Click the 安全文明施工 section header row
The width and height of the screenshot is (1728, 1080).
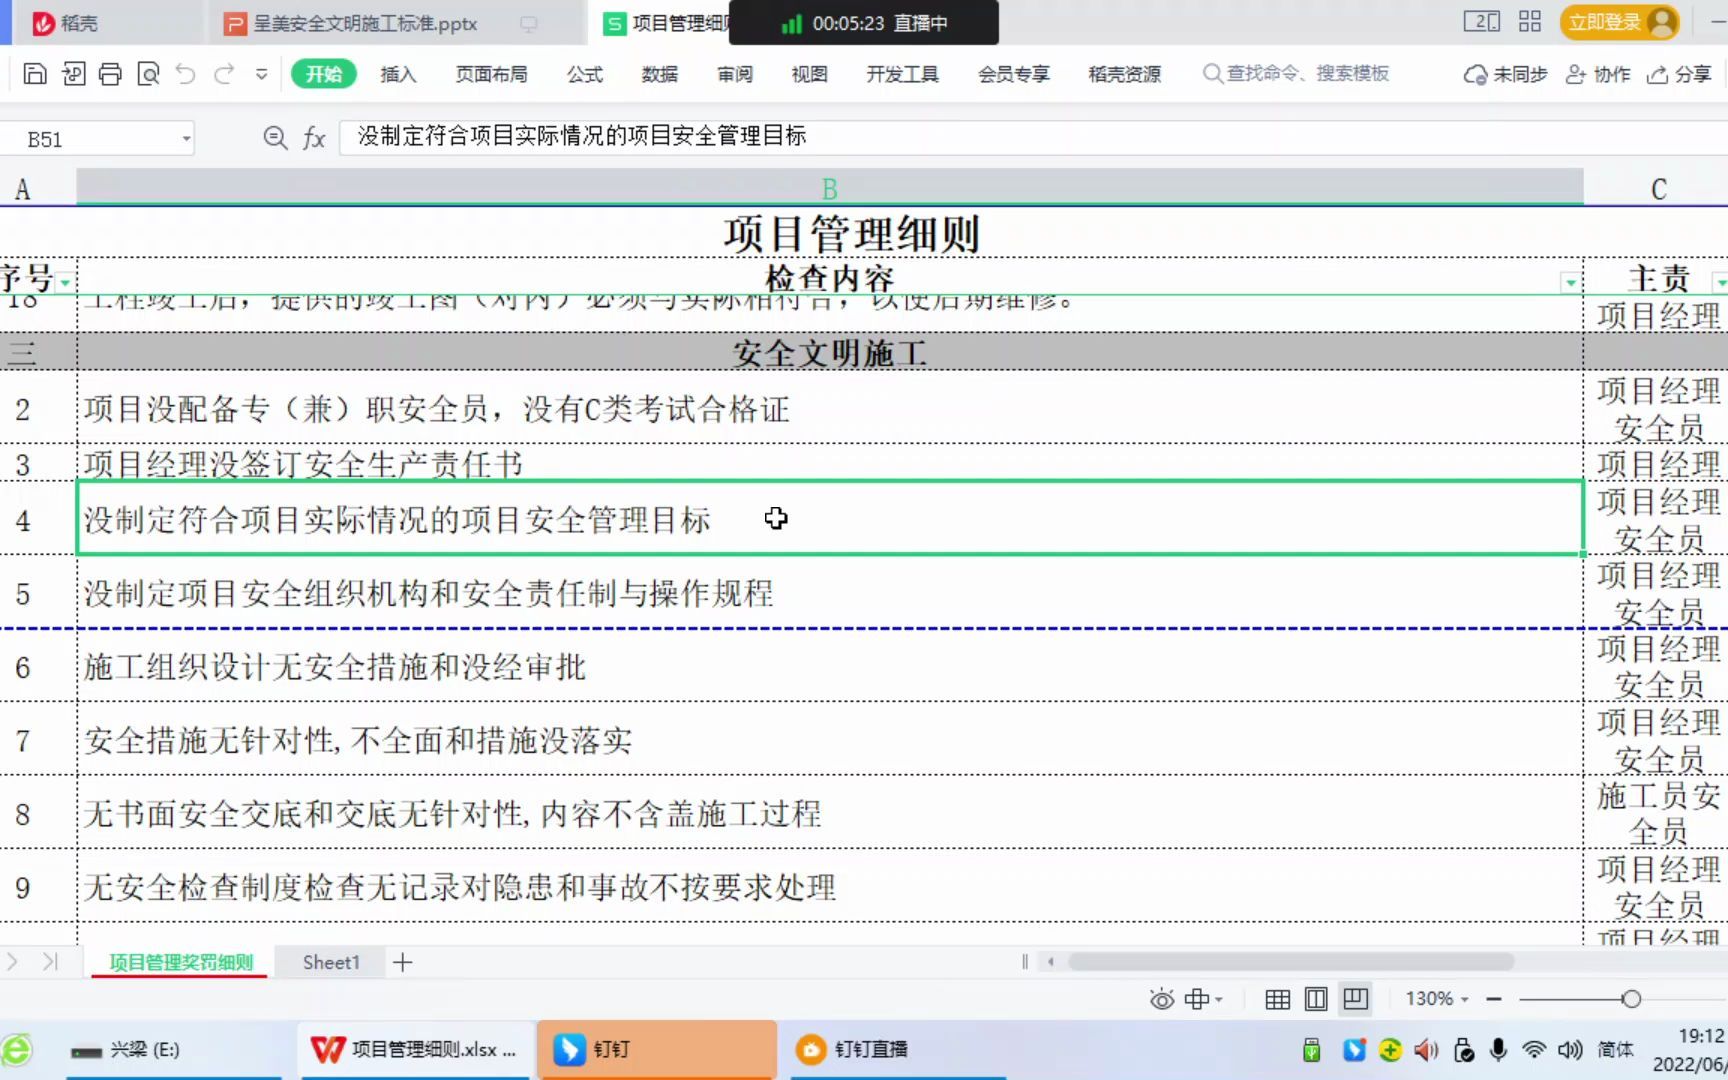830,352
